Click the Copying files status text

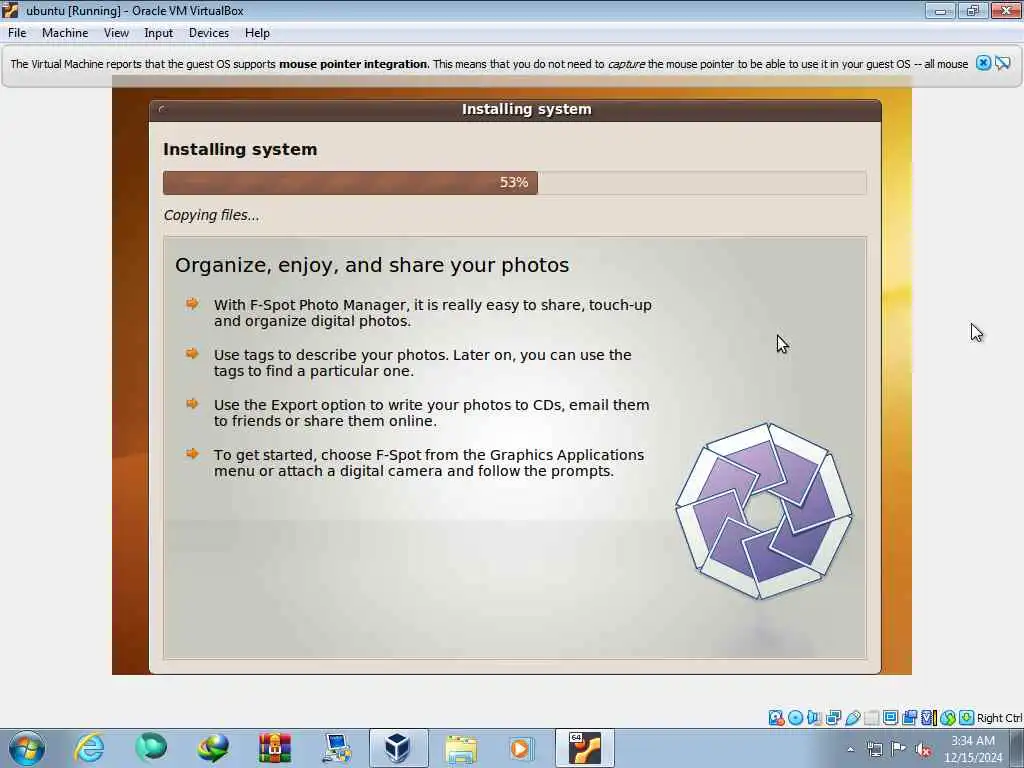tap(211, 216)
